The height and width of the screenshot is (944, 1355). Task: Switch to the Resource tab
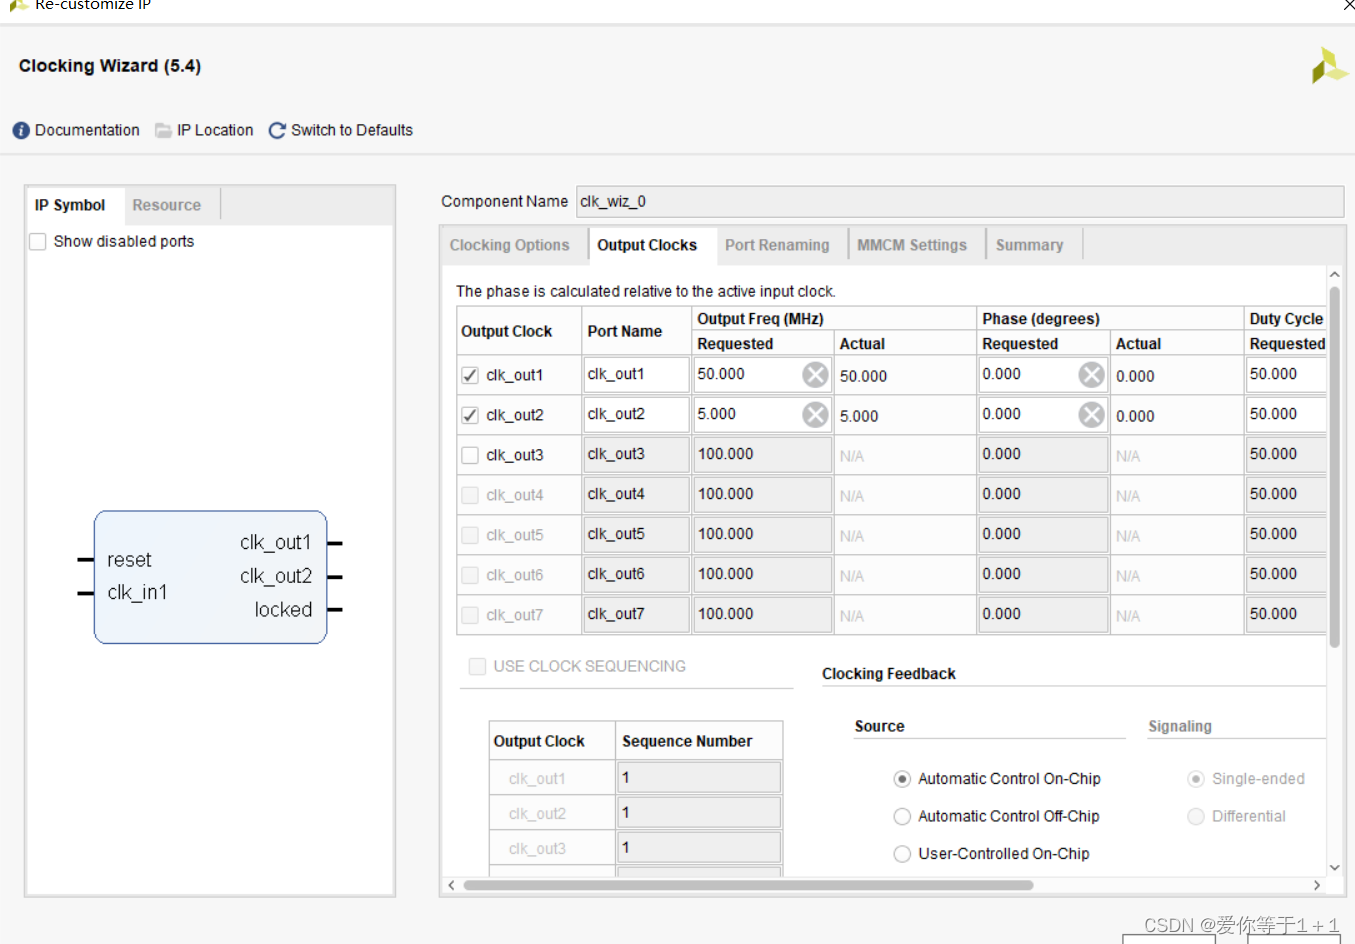click(x=167, y=206)
